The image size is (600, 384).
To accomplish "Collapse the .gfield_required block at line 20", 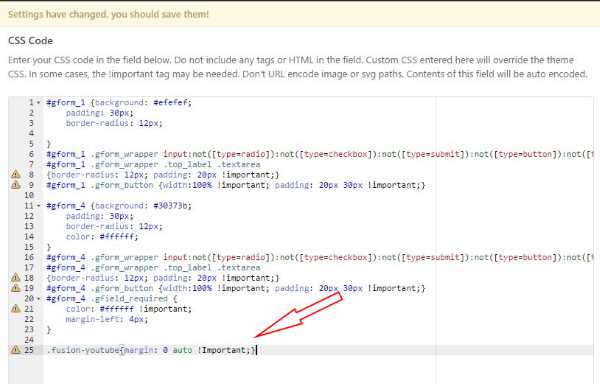I will click(39, 298).
